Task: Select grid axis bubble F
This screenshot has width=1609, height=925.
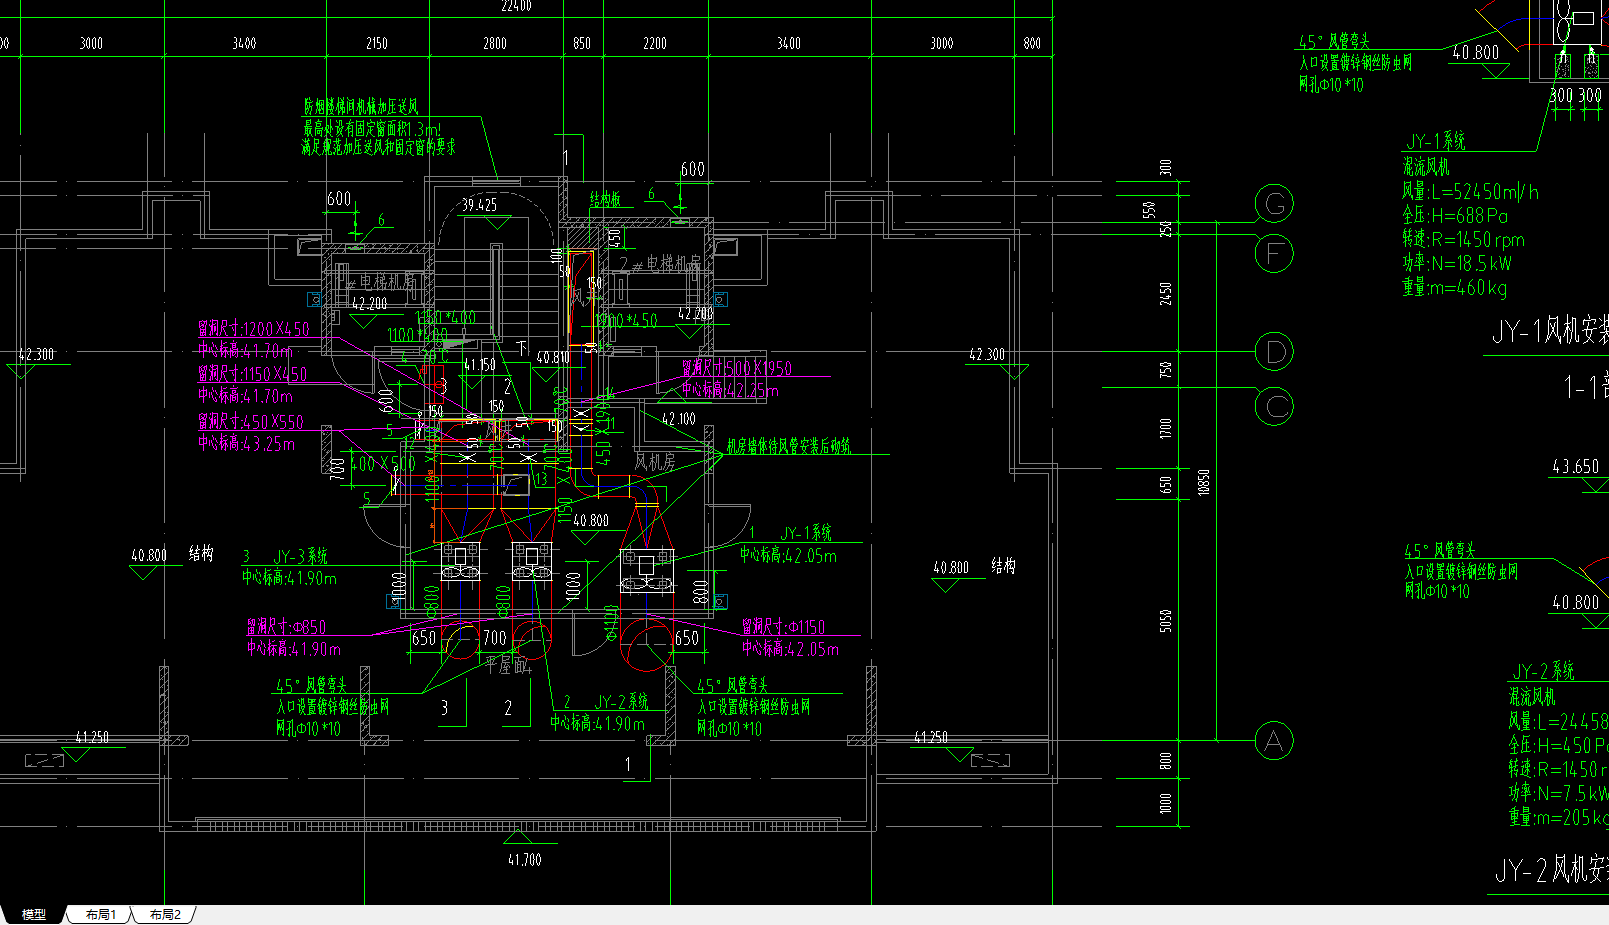Action: pos(1274,253)
